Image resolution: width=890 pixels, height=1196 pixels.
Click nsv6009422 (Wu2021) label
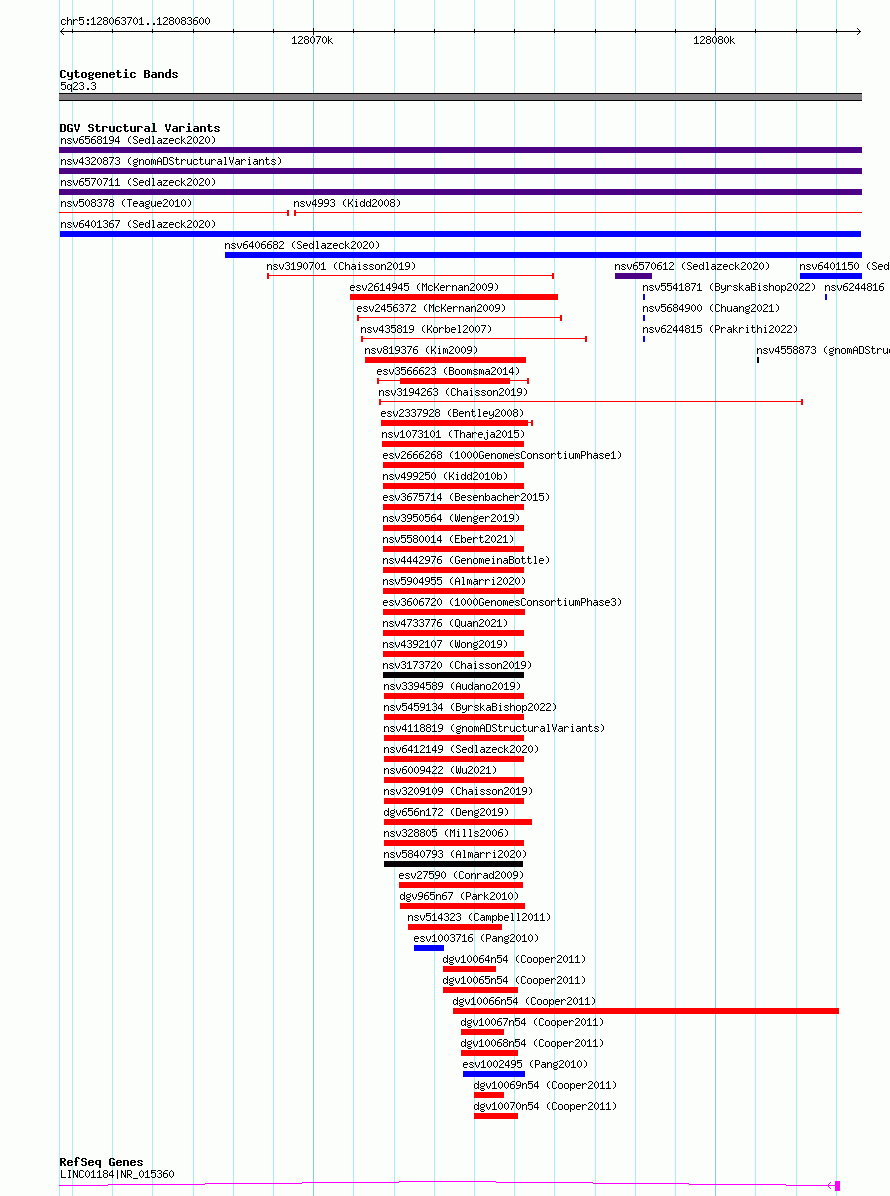pyautogui.click(x=440, y=770)
